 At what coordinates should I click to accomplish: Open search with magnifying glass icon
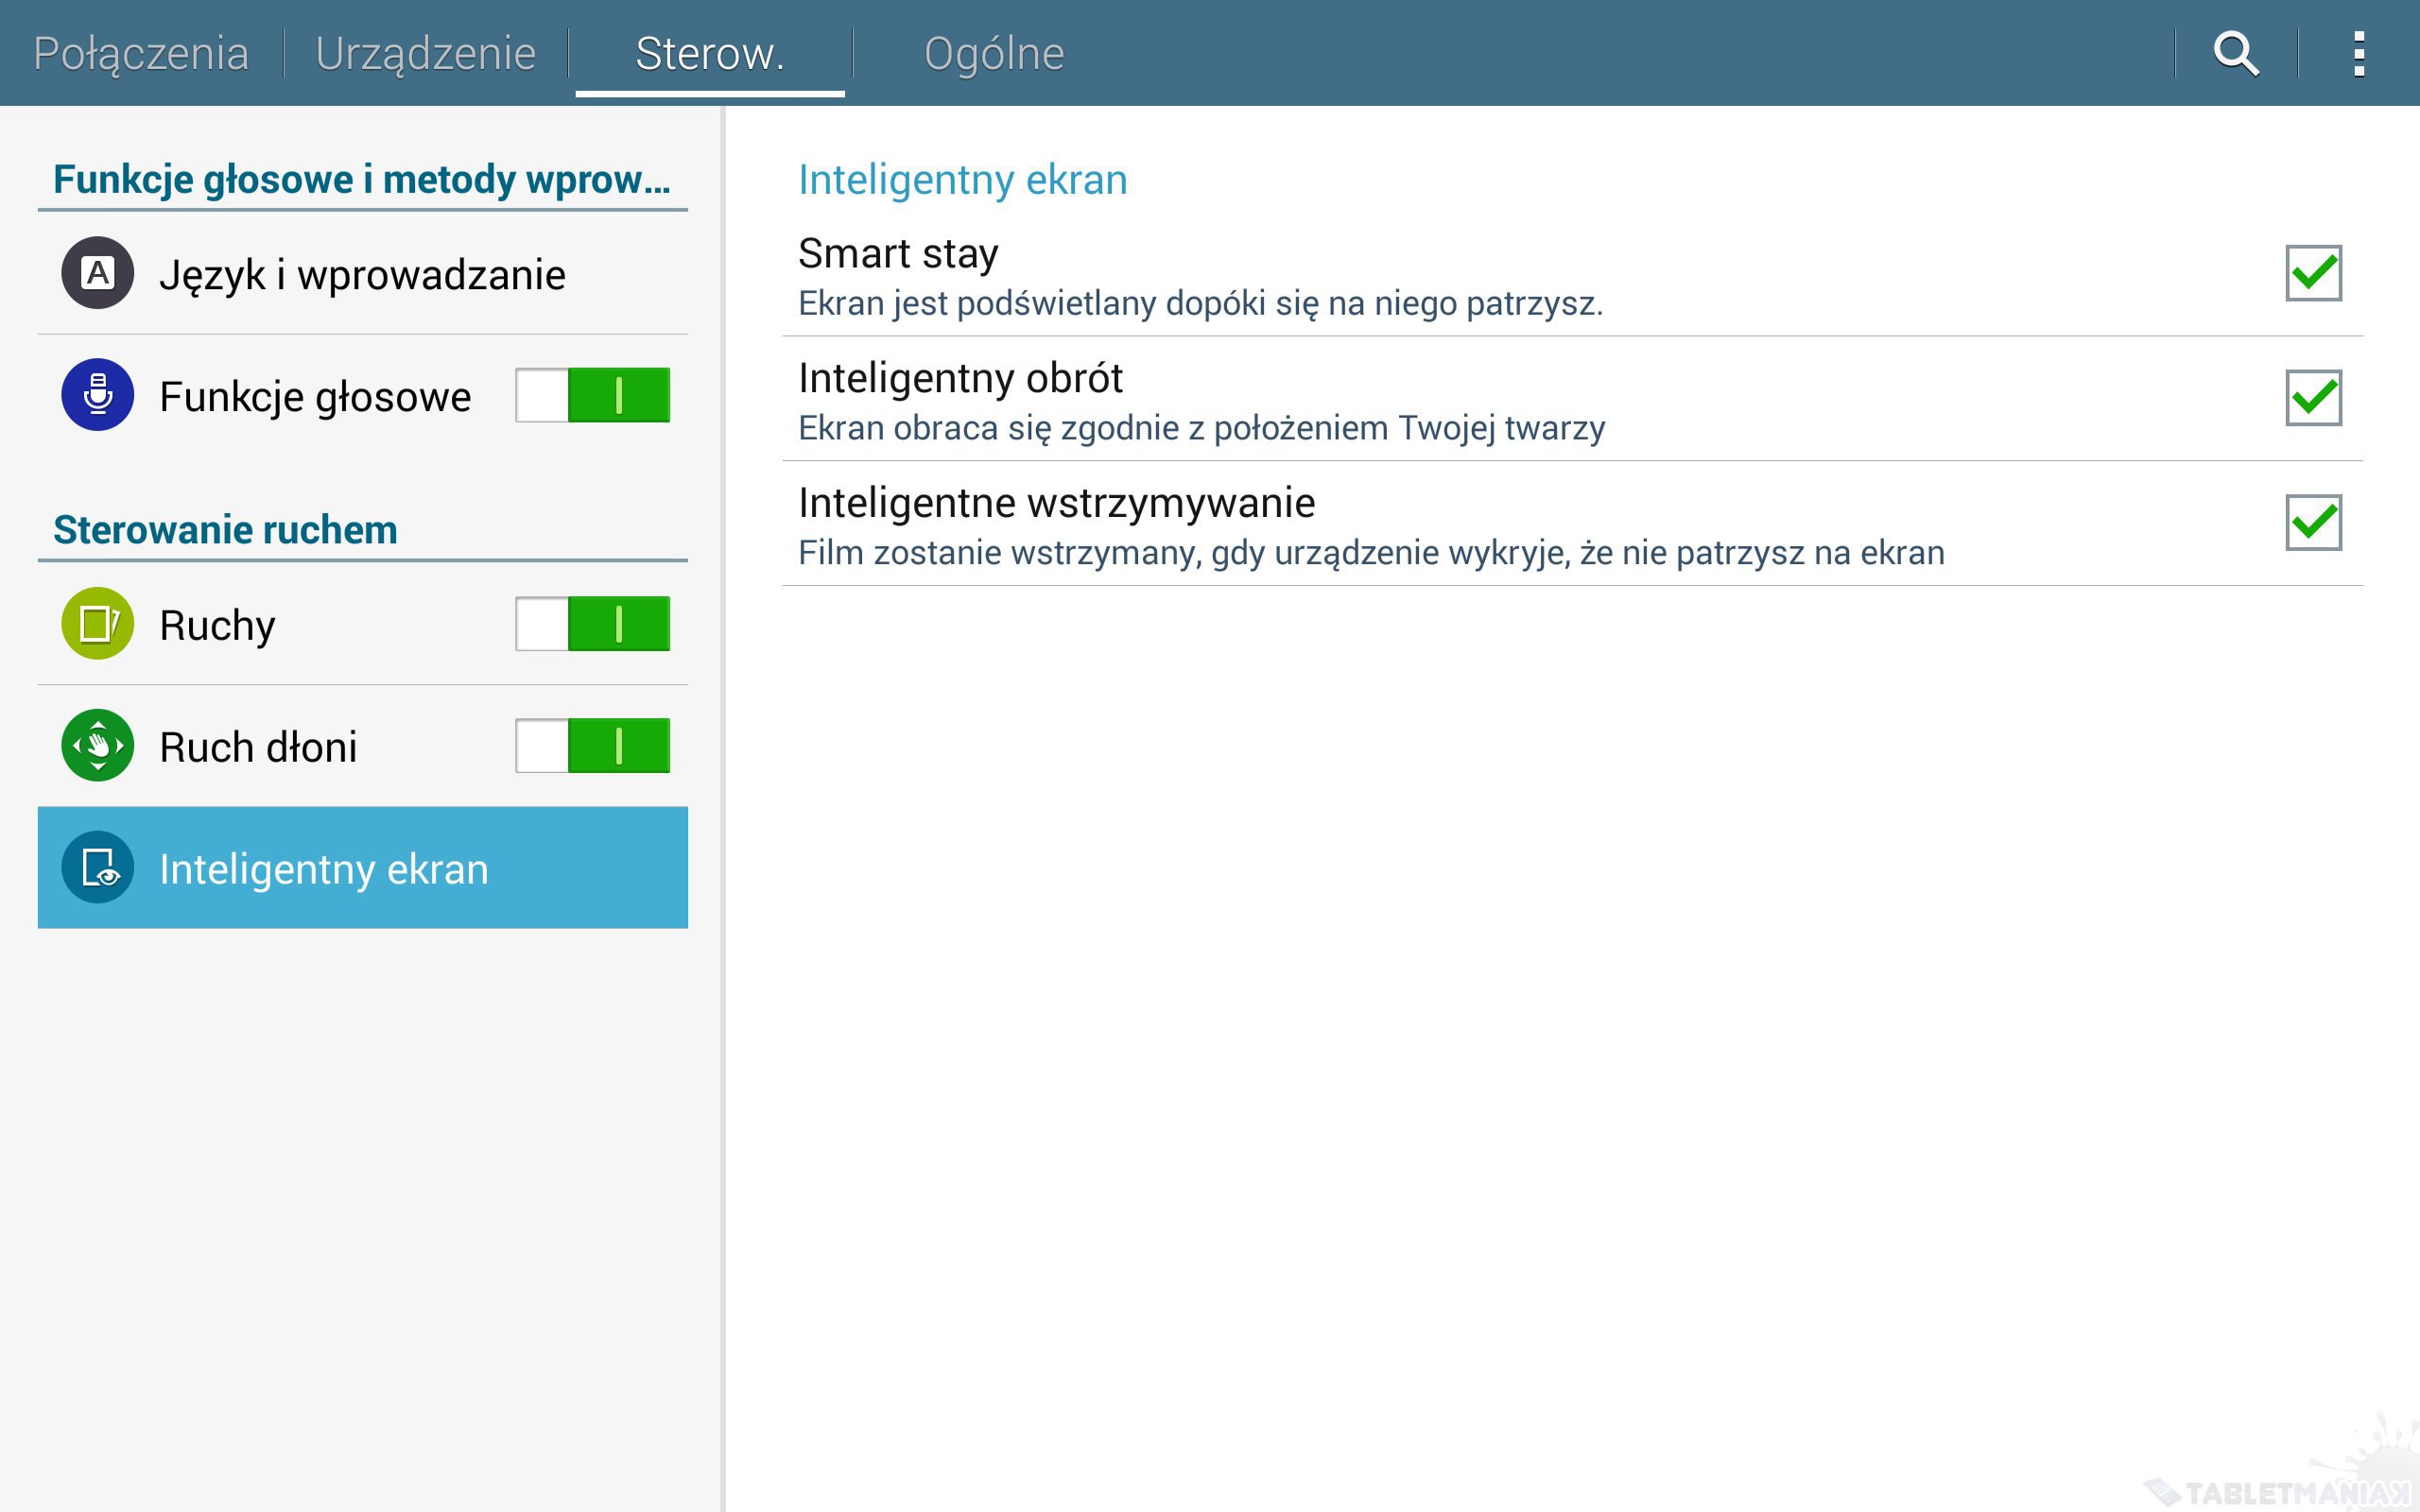(x=2235, y=53)
